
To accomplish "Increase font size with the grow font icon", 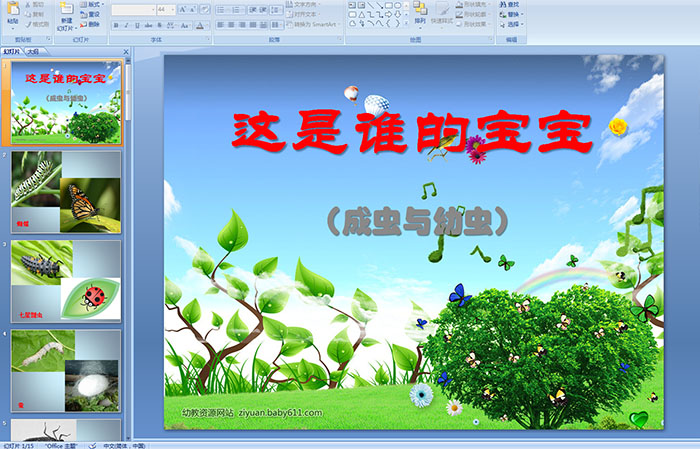I will pyautogui.click(x=183, y=9).
